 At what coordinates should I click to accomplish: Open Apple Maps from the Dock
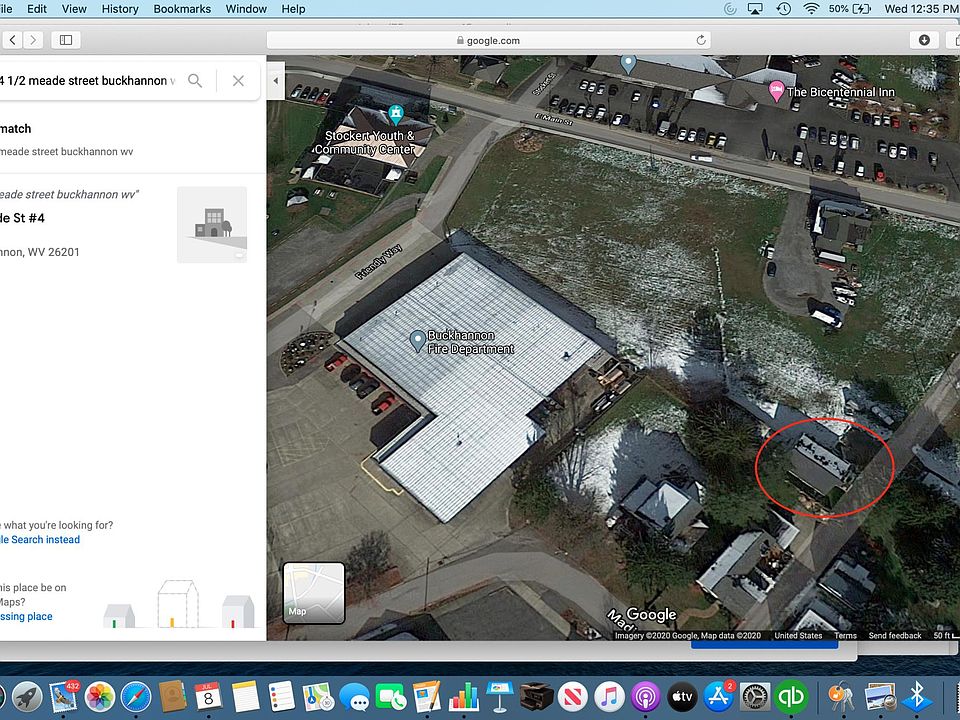click(318, 697)
